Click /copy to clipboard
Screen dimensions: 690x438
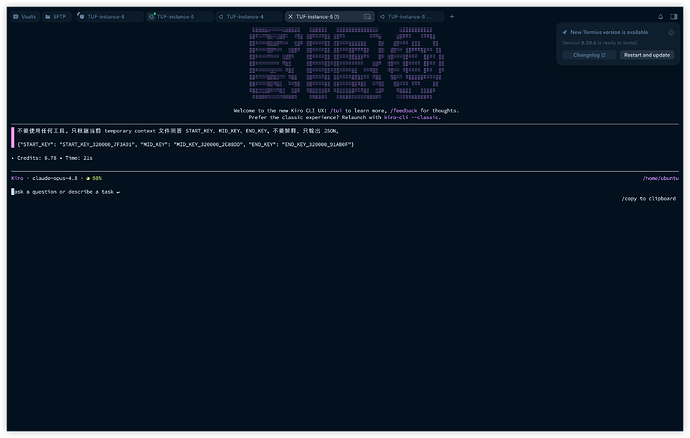649,199
